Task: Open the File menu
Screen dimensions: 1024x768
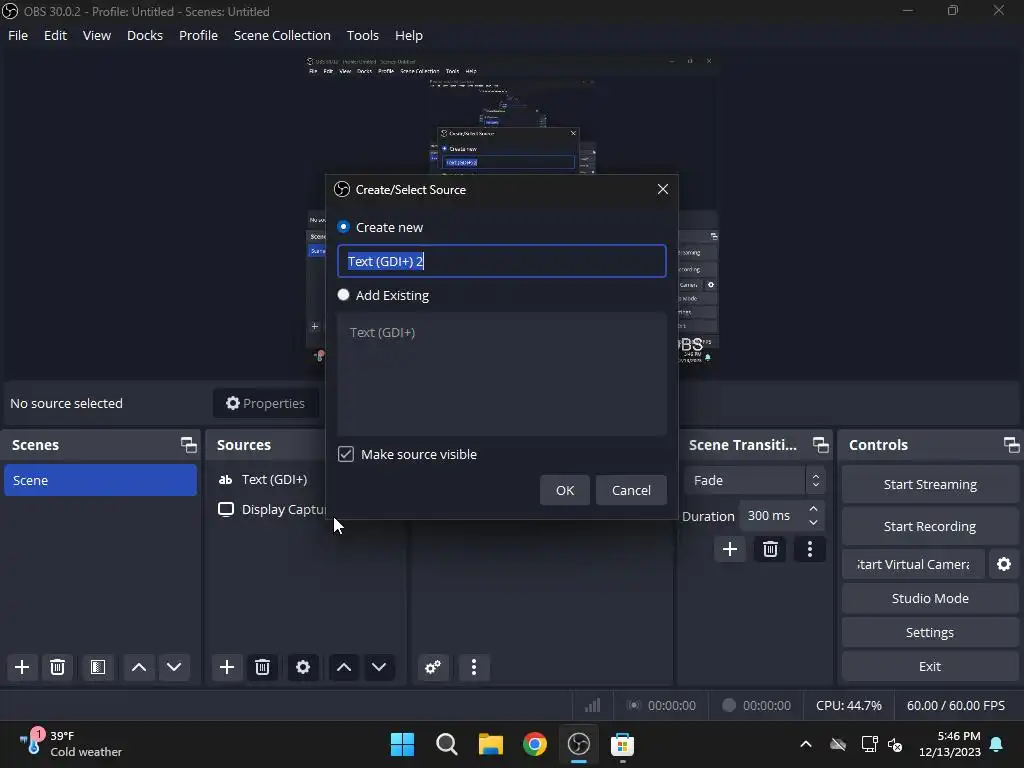Action: 18,35
